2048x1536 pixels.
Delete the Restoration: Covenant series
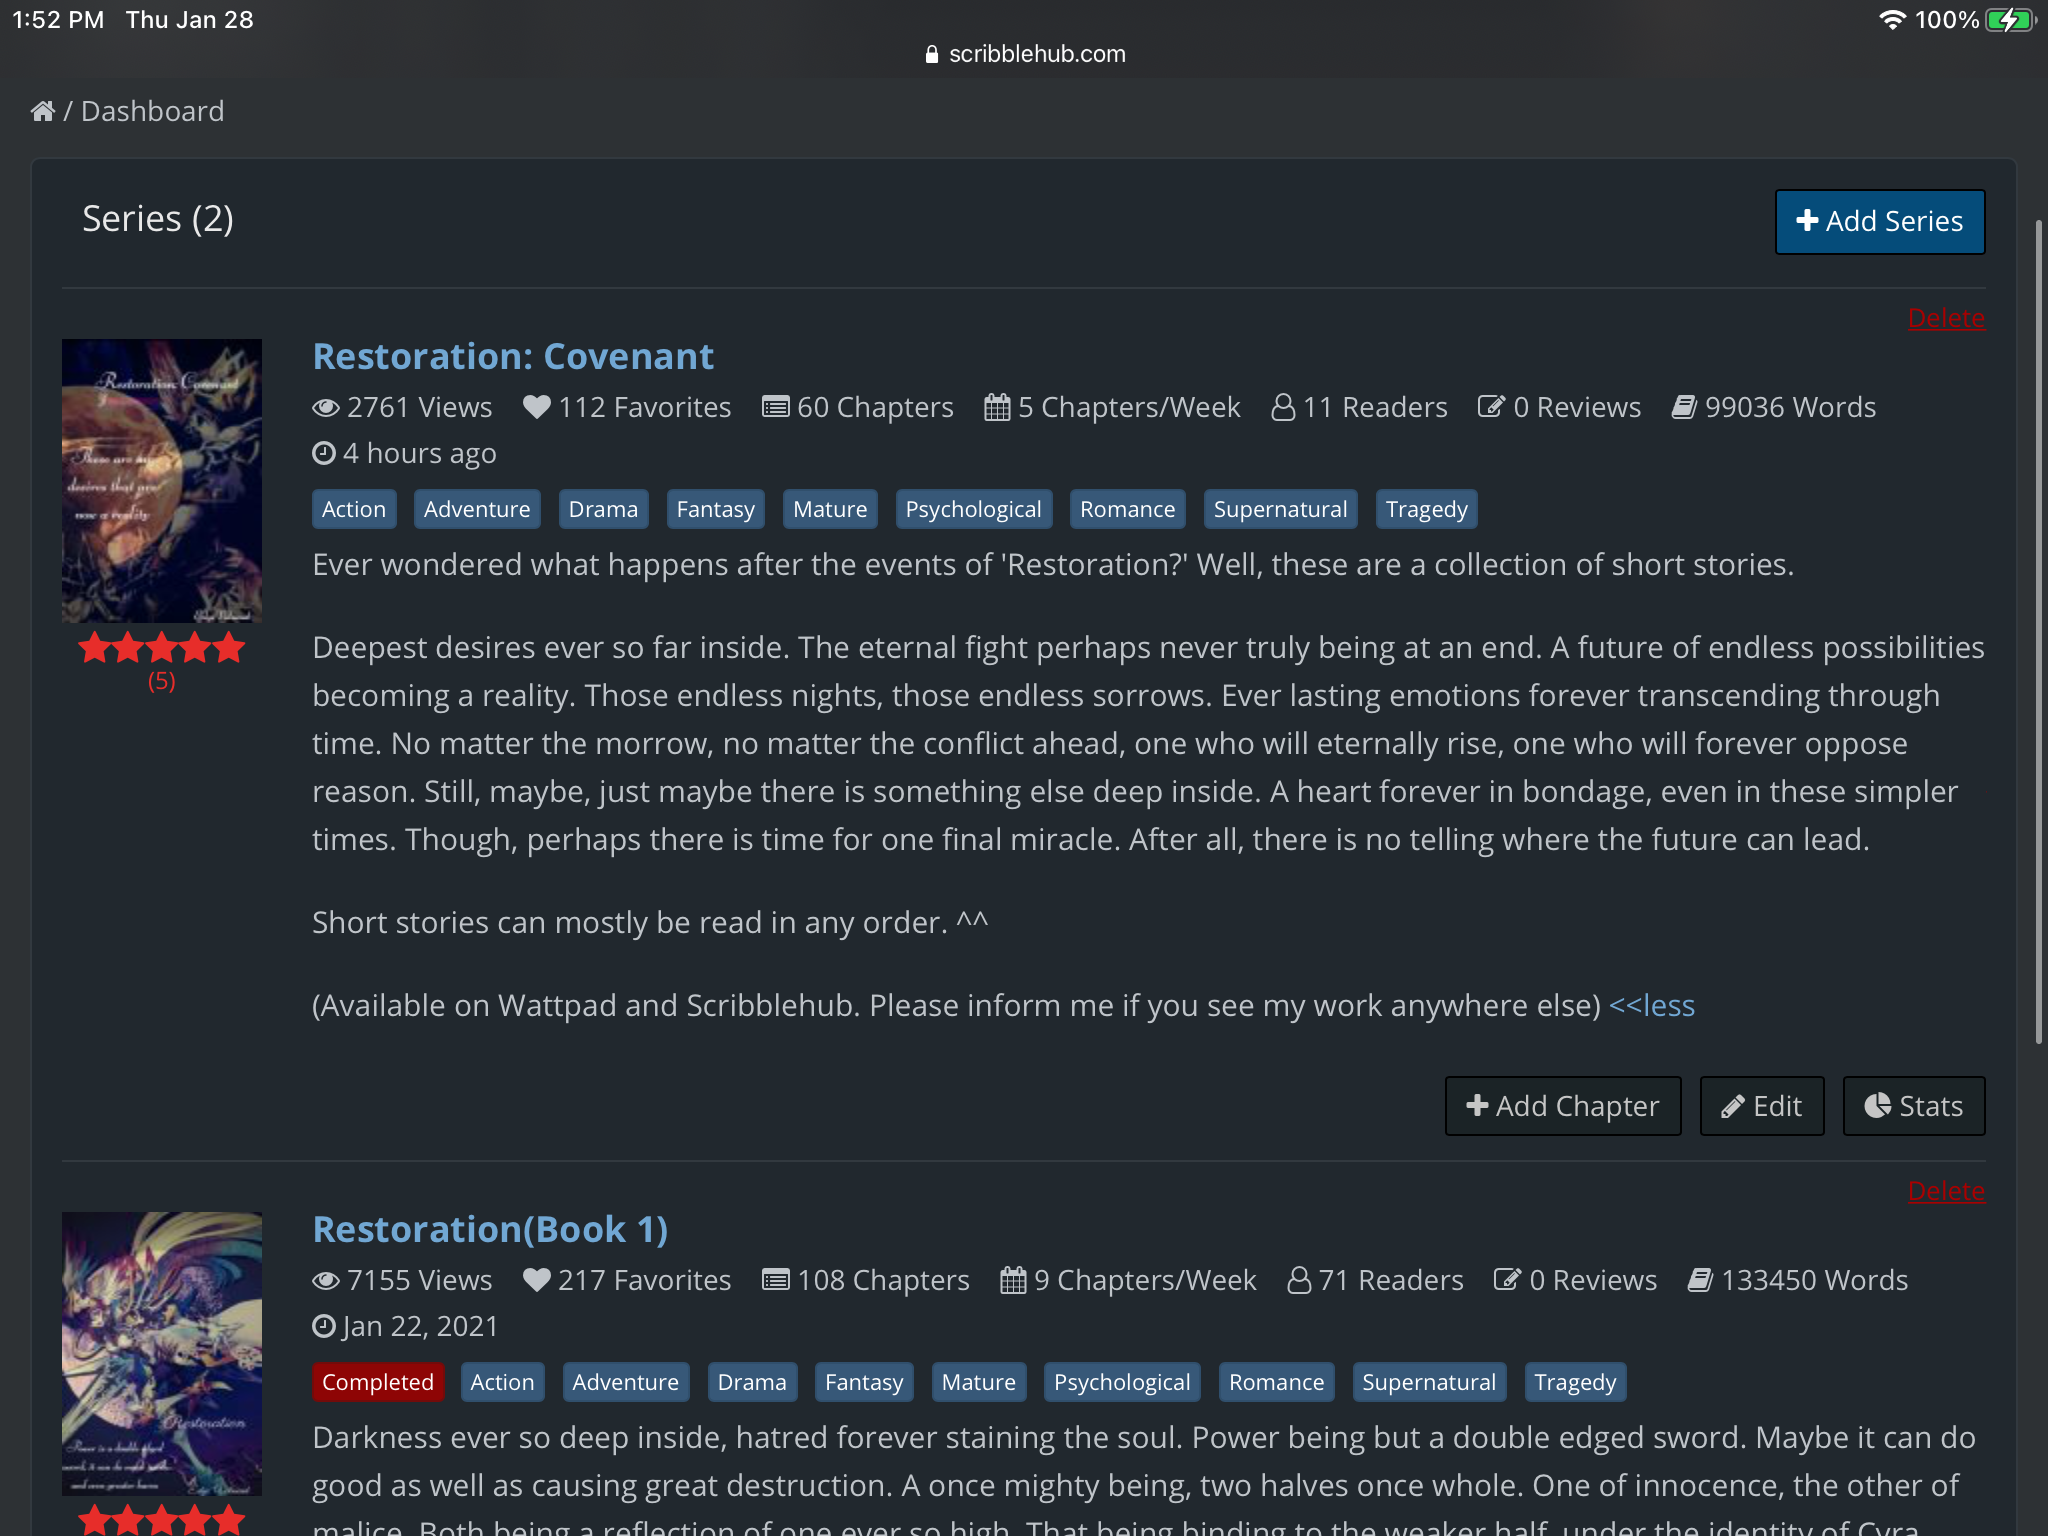1945,318
